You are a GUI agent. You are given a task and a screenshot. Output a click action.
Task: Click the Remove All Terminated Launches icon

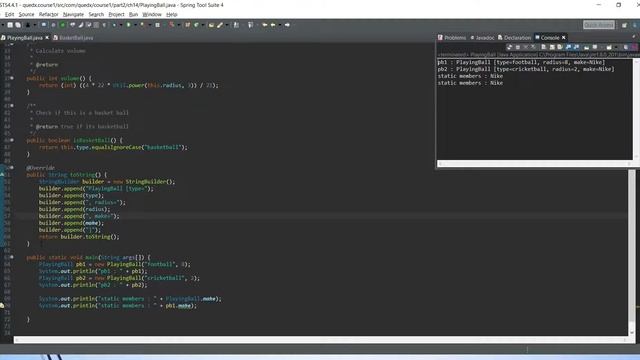[x=533, y=47]
